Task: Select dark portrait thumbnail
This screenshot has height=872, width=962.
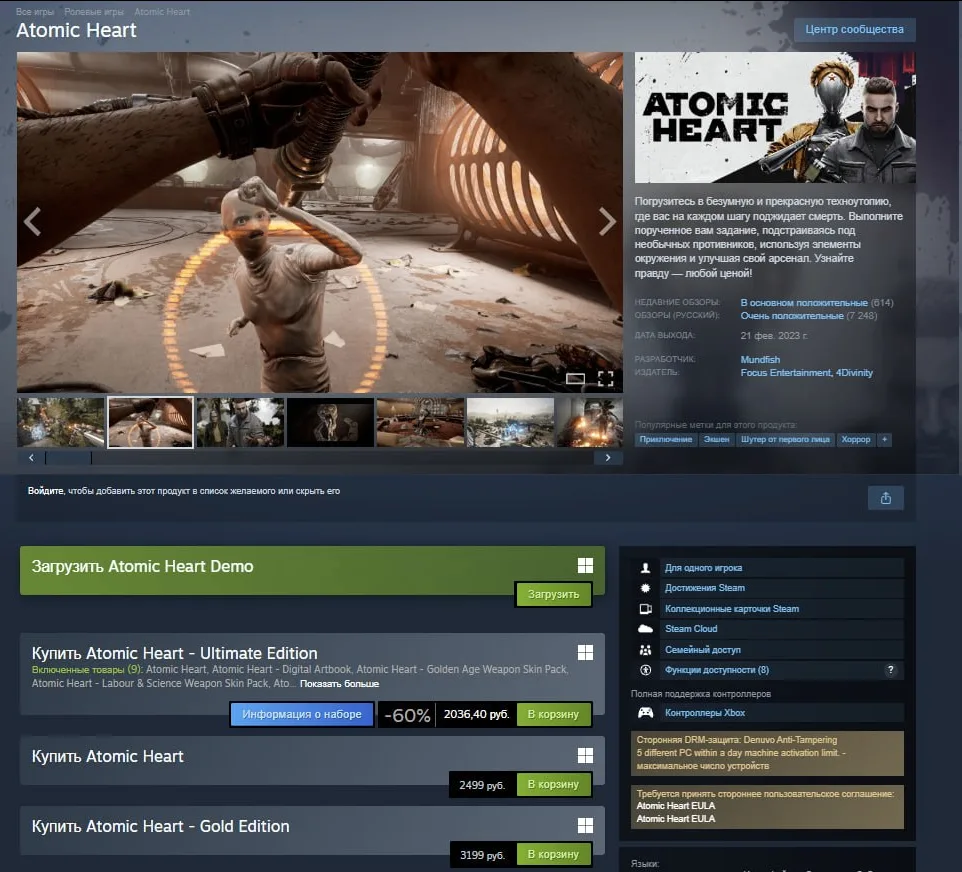Action: point(331,422)
